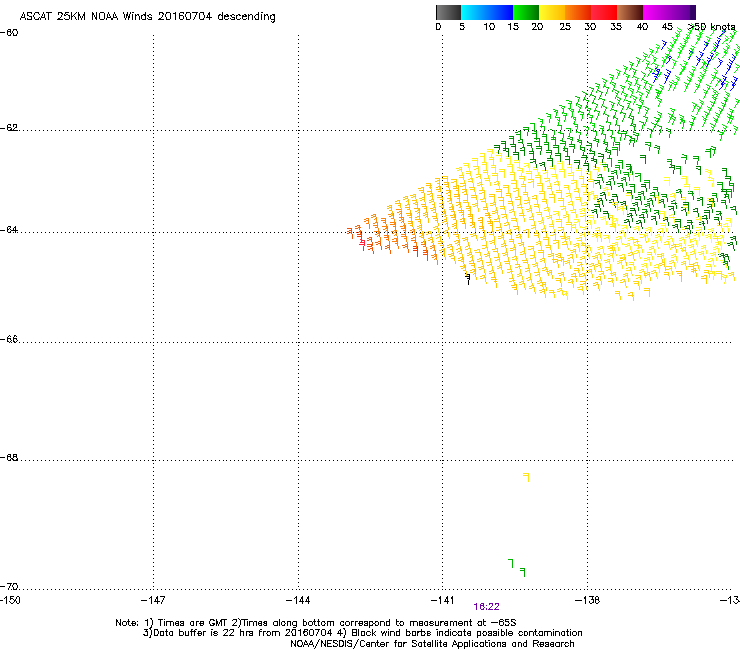Click the '40' label in the knots legend
The height and width of the screenshot is (650, 740).
point(642,27)
